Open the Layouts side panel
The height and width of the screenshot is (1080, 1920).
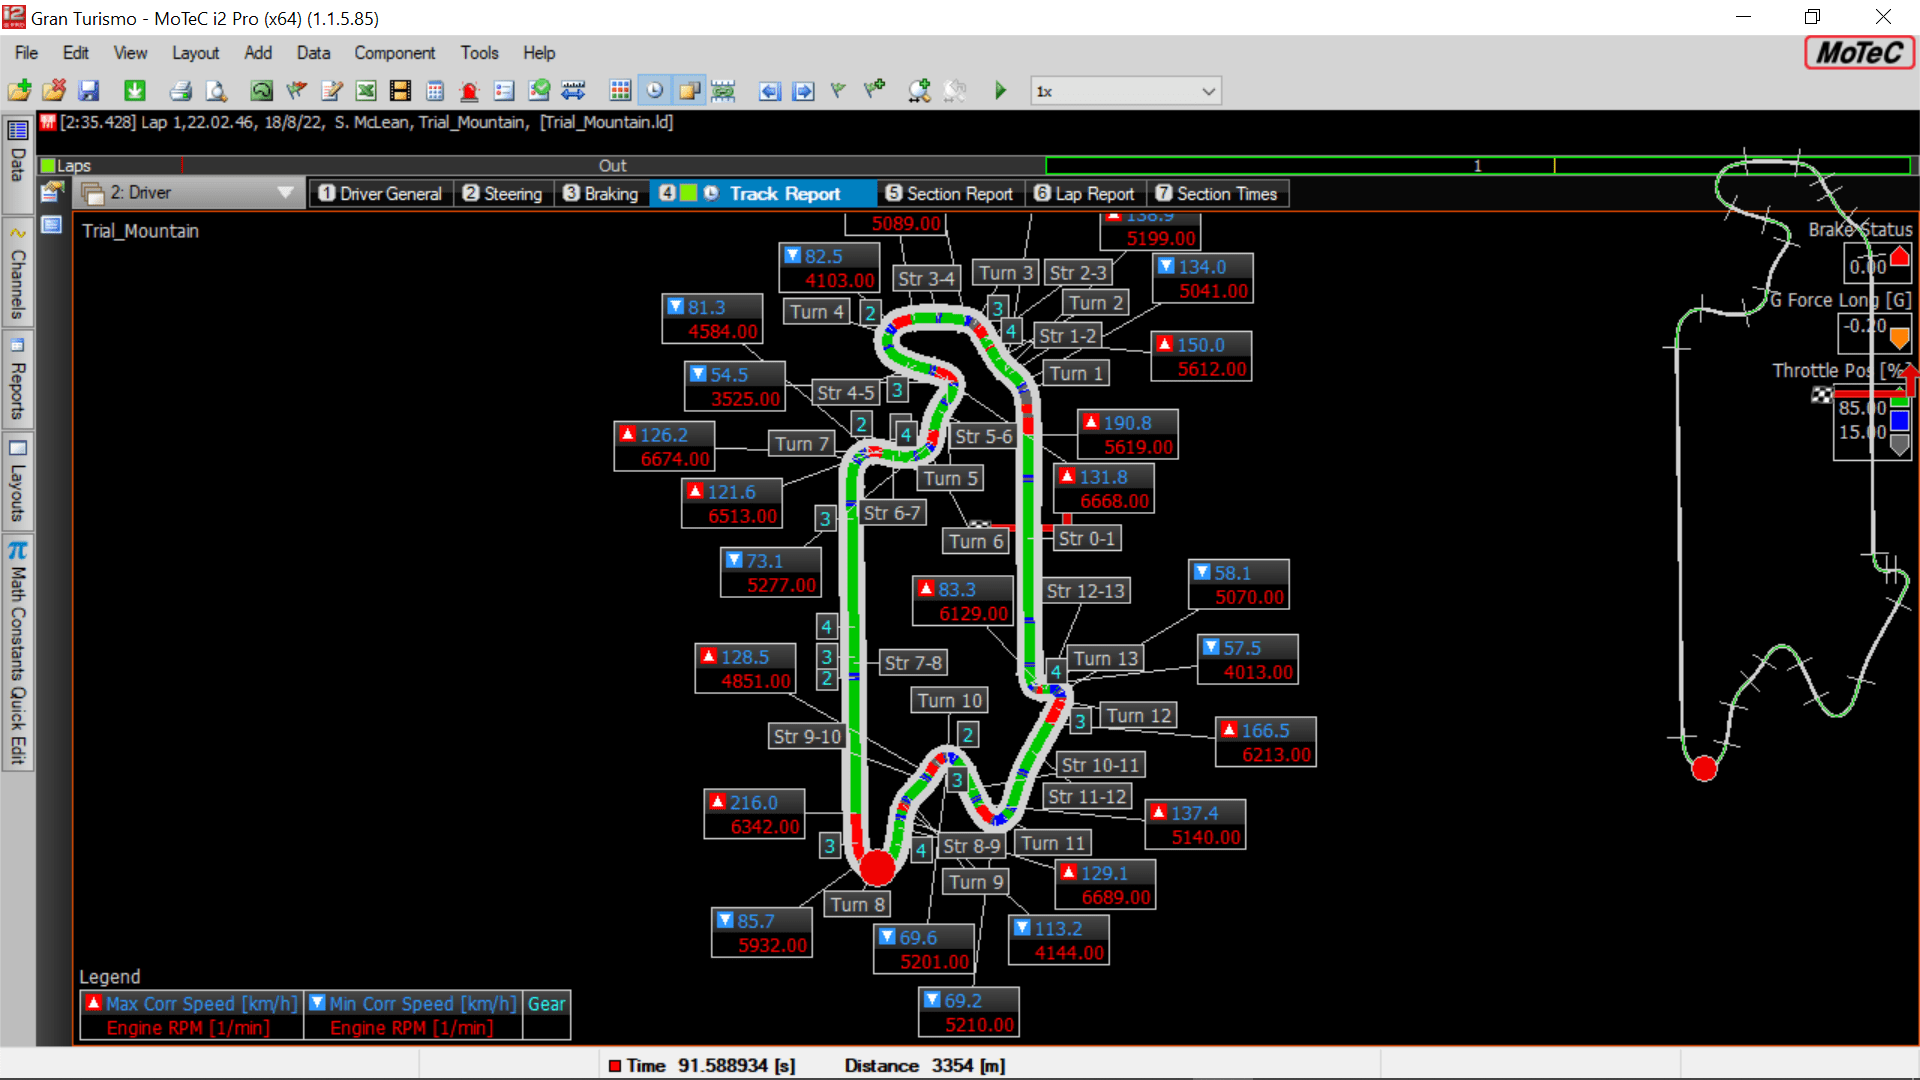pos(17,481)
